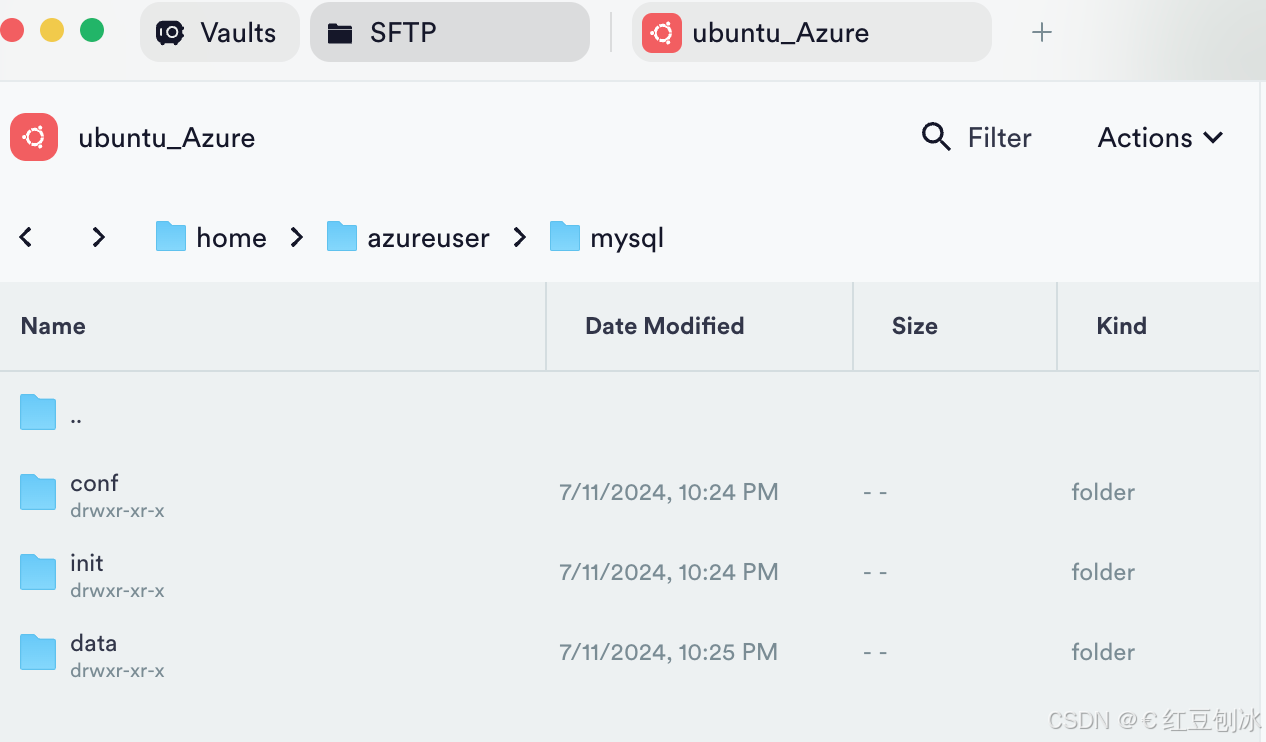Sort by Date Modified column
This screenshot has width=1266, height=742.
pyautogui.click(x=664, y=326)
